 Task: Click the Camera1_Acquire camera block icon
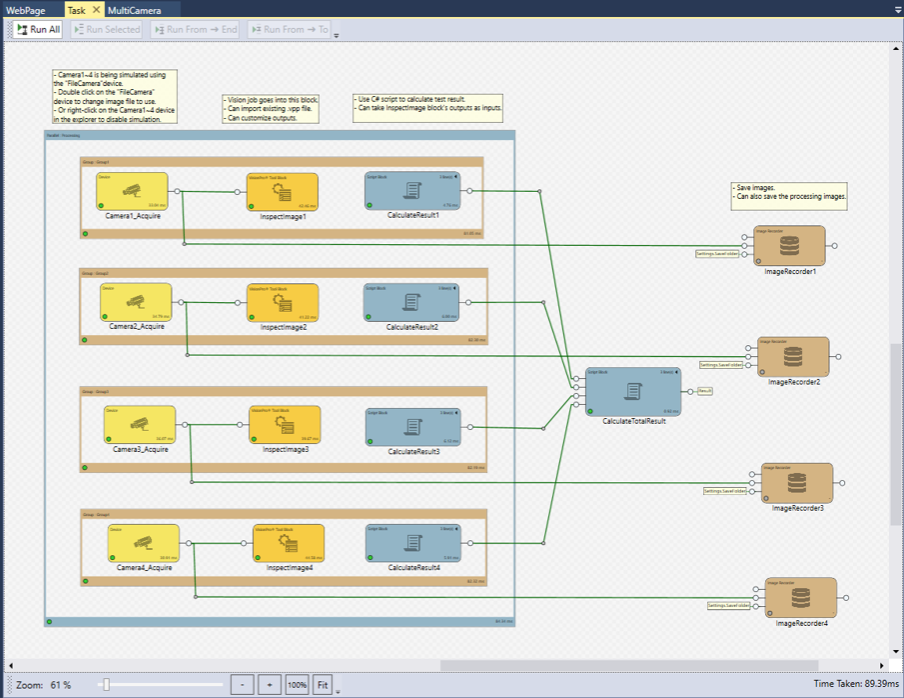pyautogui.click(x=132, y=190)
